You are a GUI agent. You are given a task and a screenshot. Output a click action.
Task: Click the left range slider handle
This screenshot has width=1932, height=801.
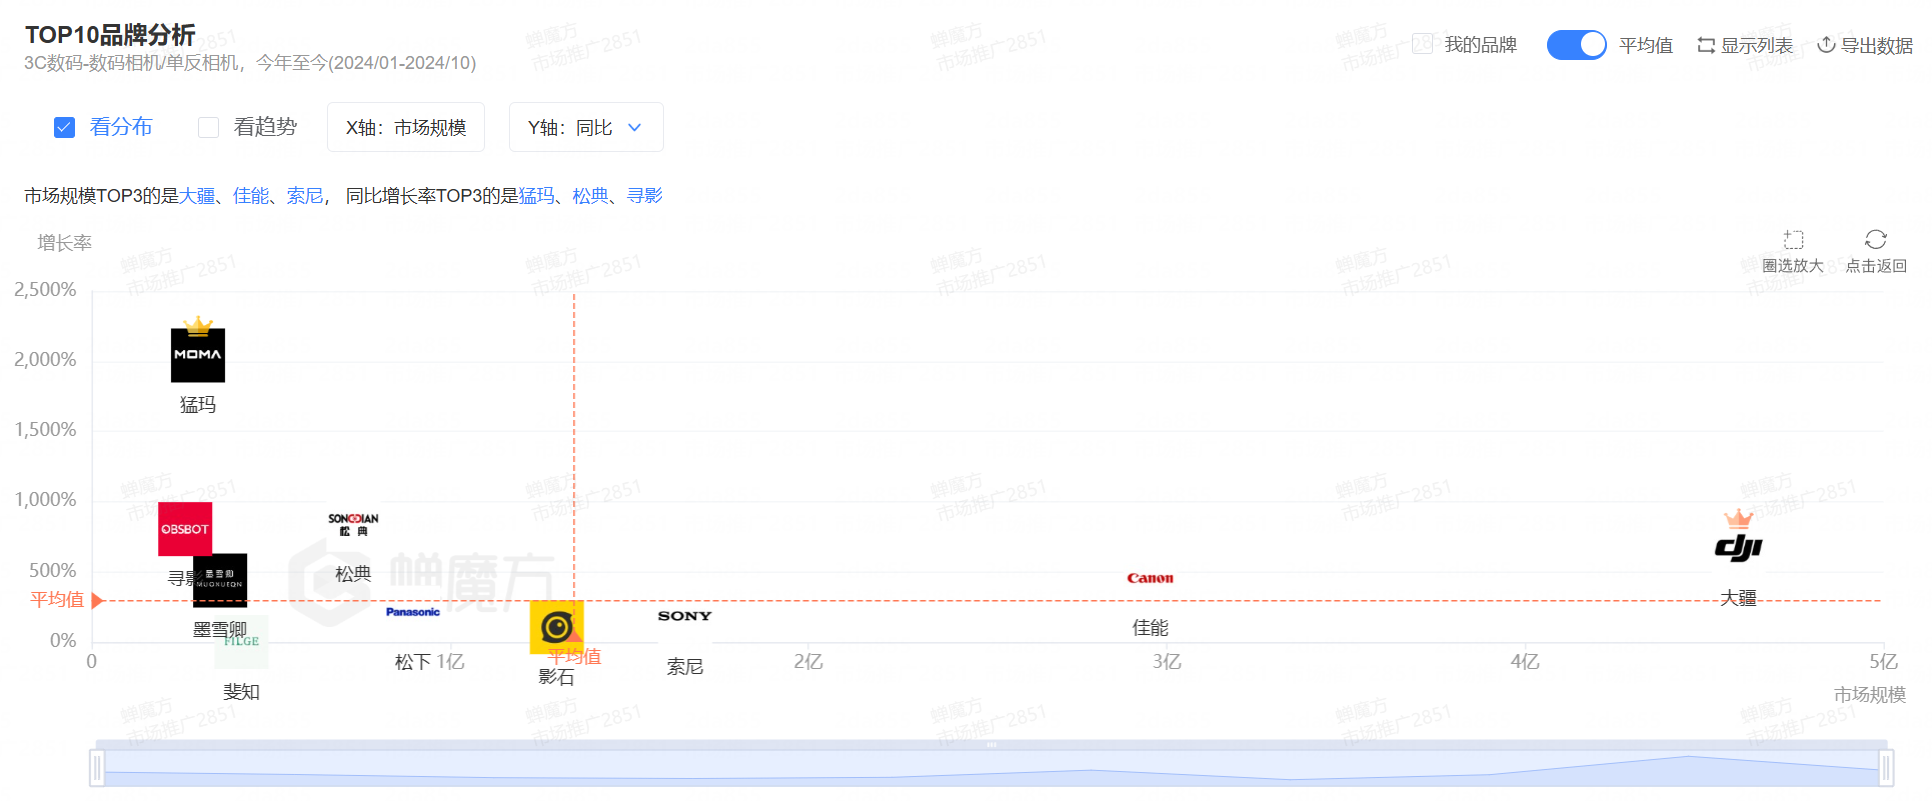[x=97, y=768]
